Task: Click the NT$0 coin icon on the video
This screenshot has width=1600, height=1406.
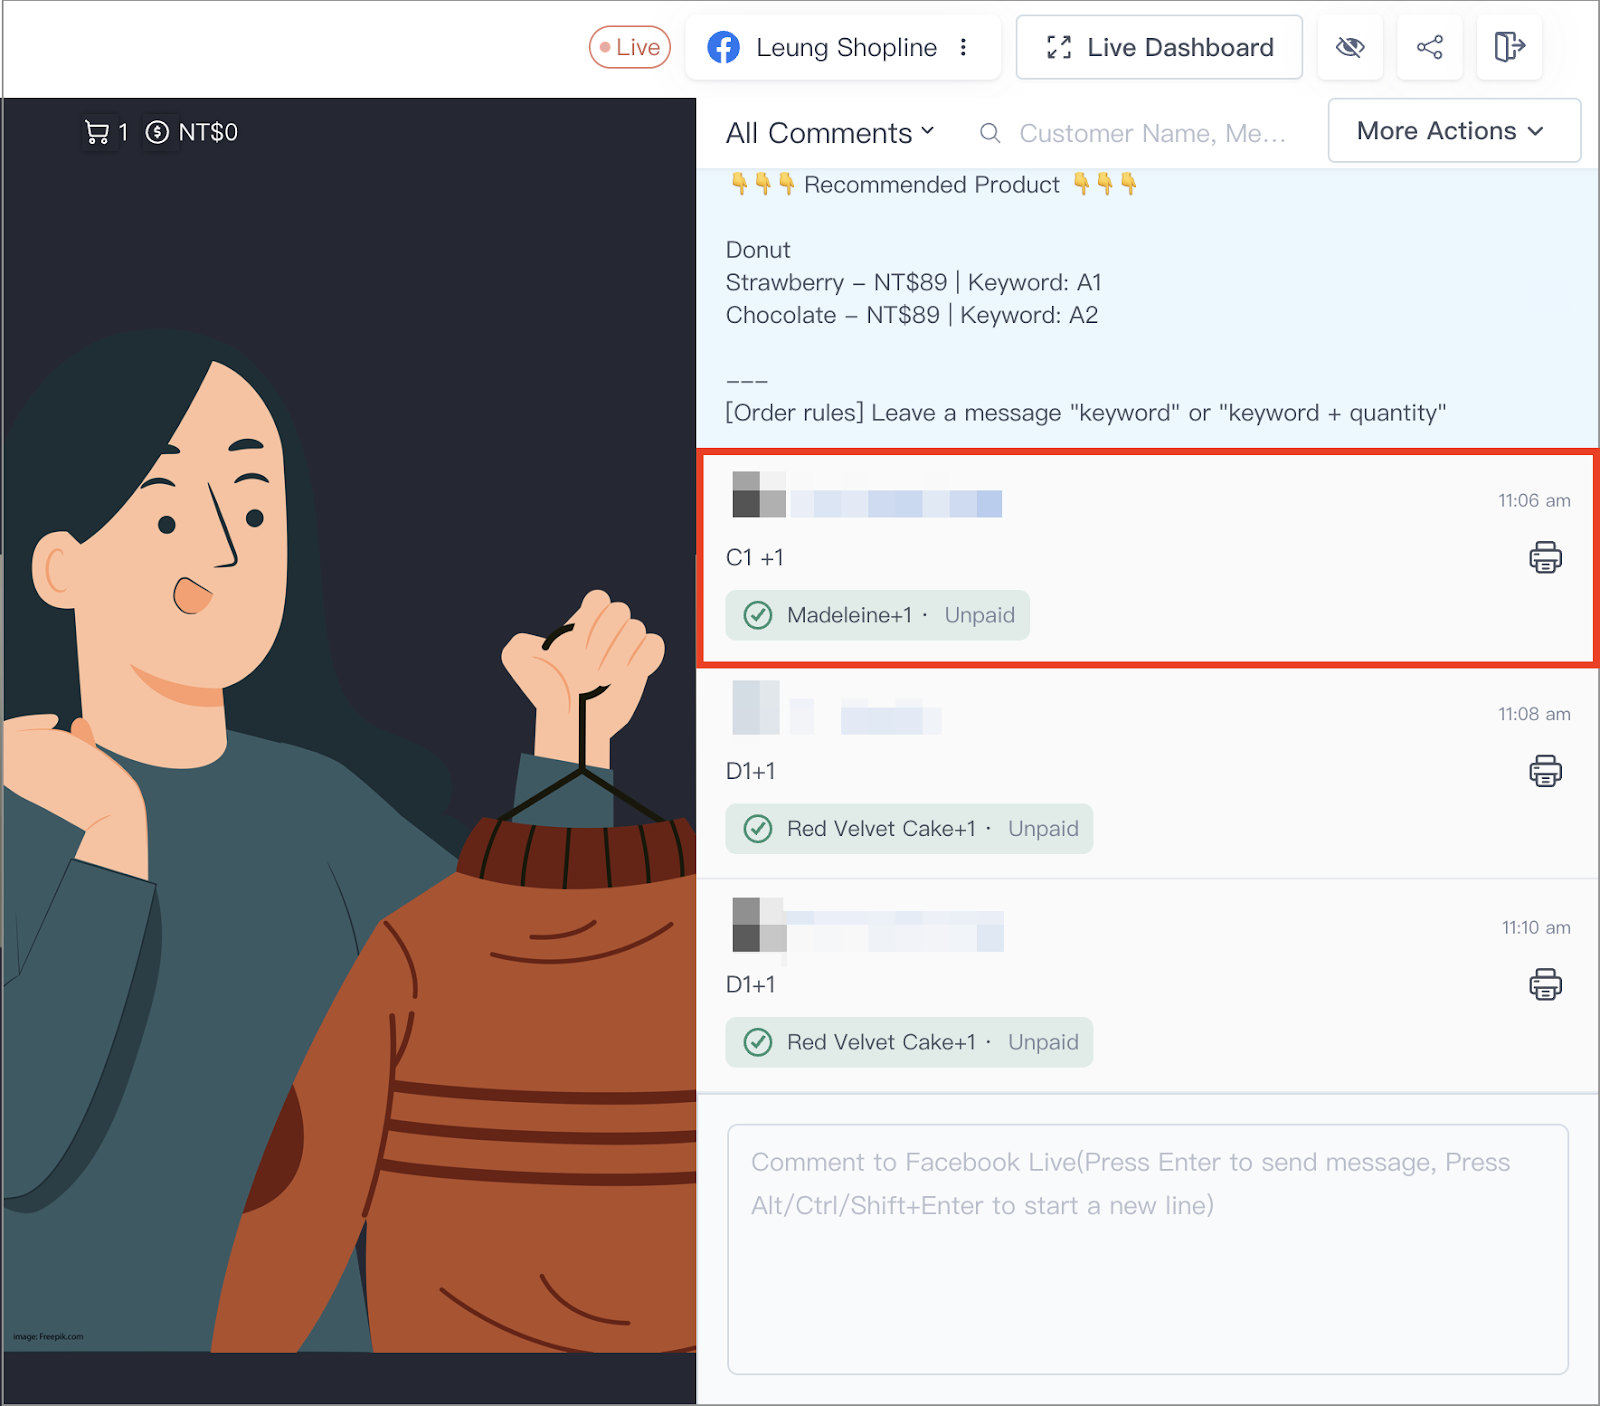Action: (160, 131)
